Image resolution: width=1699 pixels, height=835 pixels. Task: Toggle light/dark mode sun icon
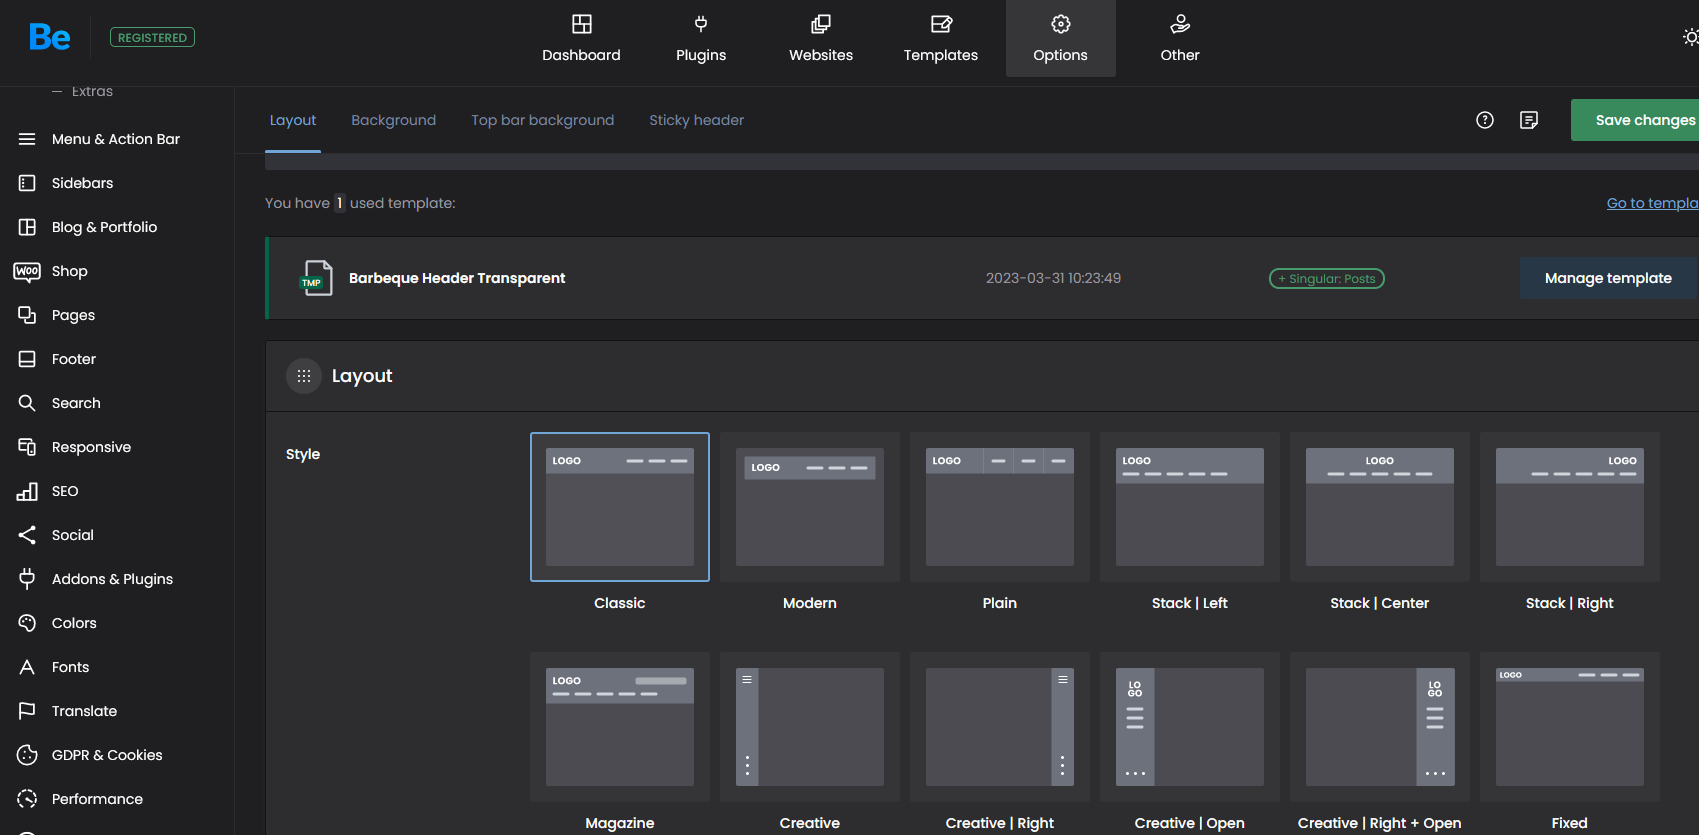click(x=1690, y=37)
